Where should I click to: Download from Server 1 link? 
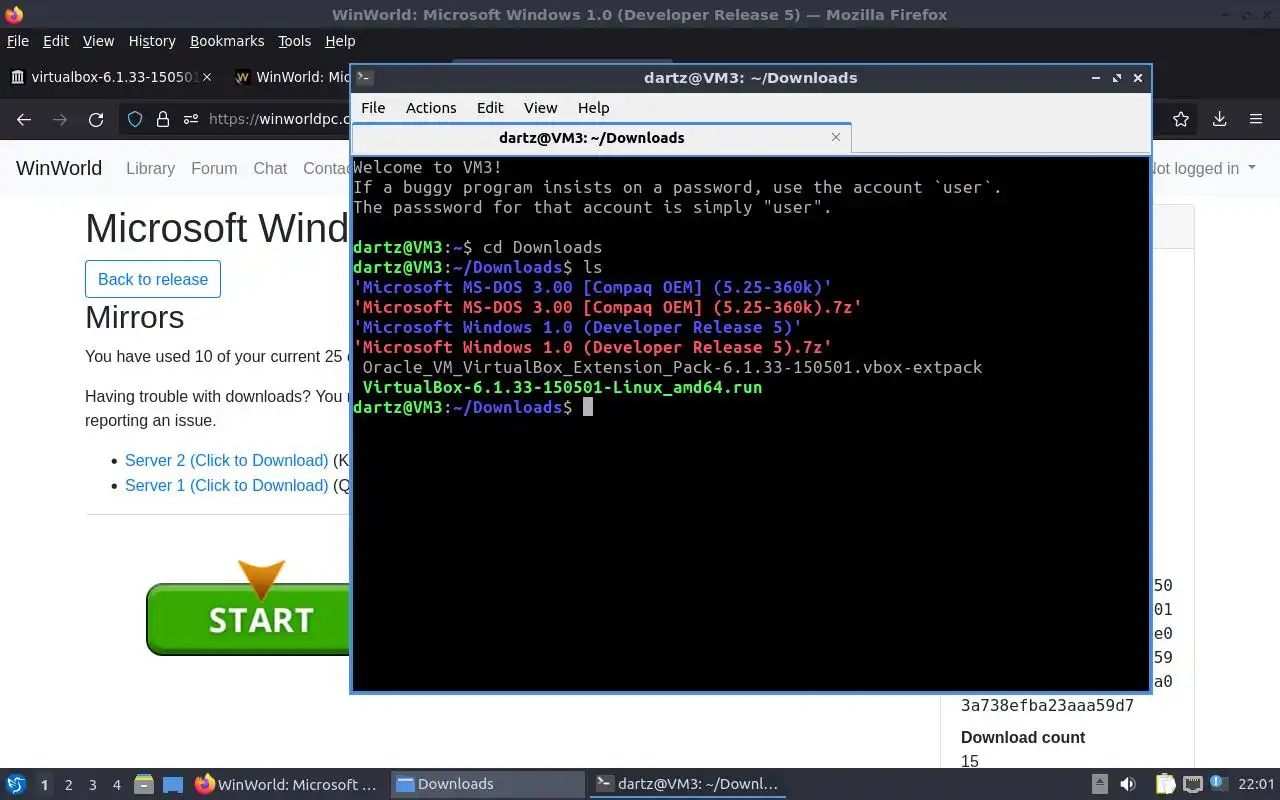pyautogui.click(x=226, y=485)
